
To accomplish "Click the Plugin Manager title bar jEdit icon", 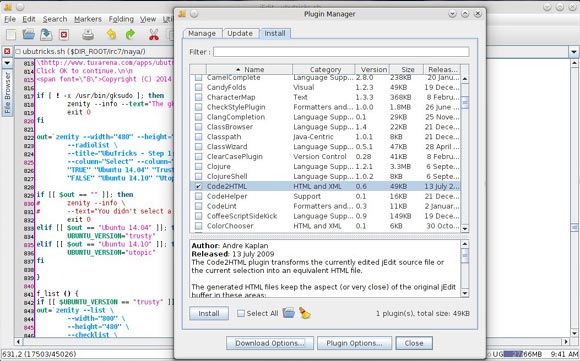I will point(182,14).
